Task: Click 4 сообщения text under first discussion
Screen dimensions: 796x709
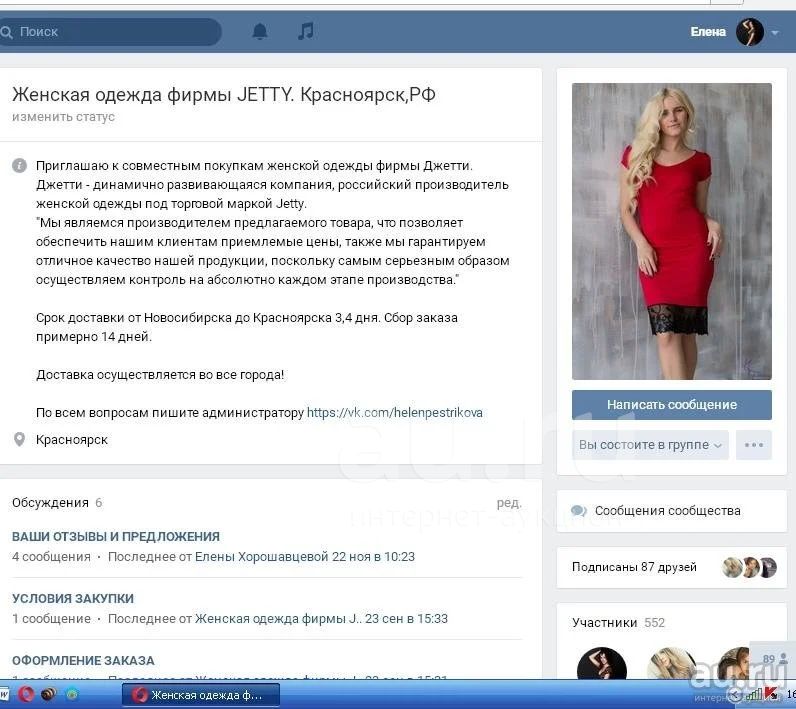Action: pyautogui.click(x=51, y=557)
